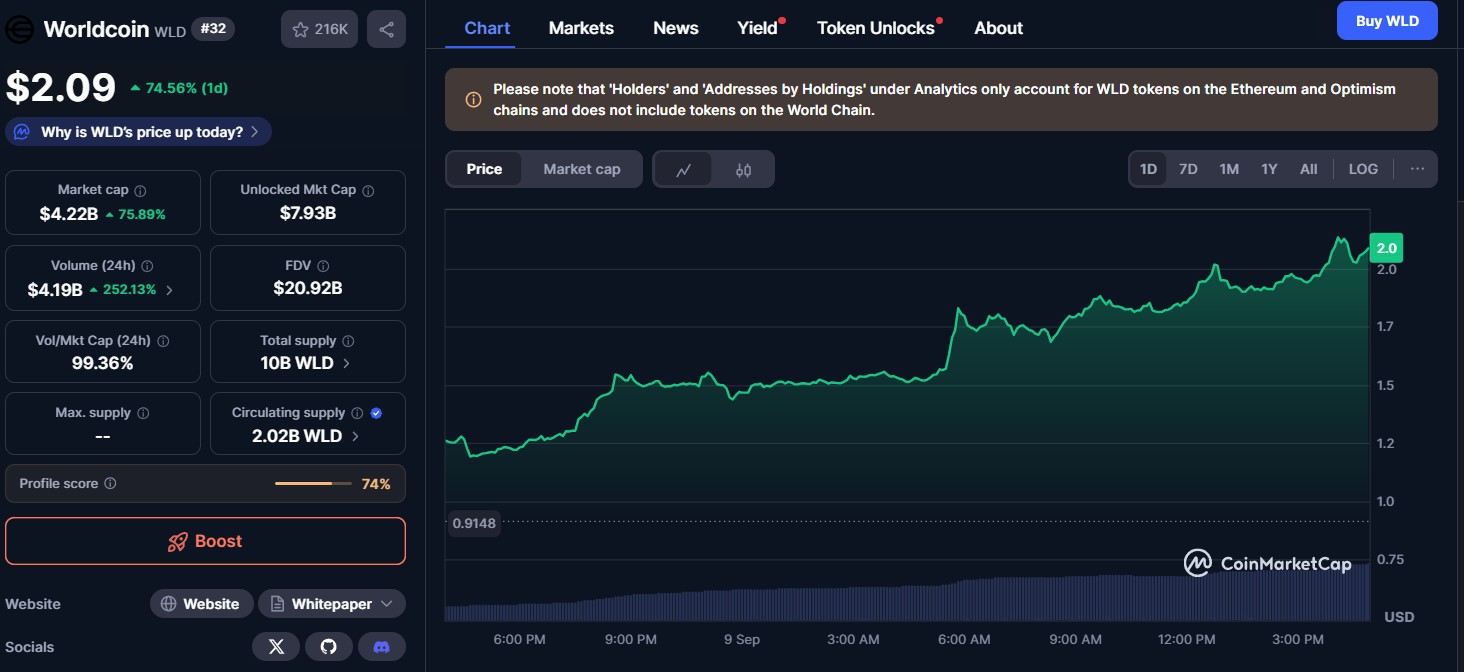Open 'Why is WLD's price up today?'
1464x672 pixels.
click(138, 132)
